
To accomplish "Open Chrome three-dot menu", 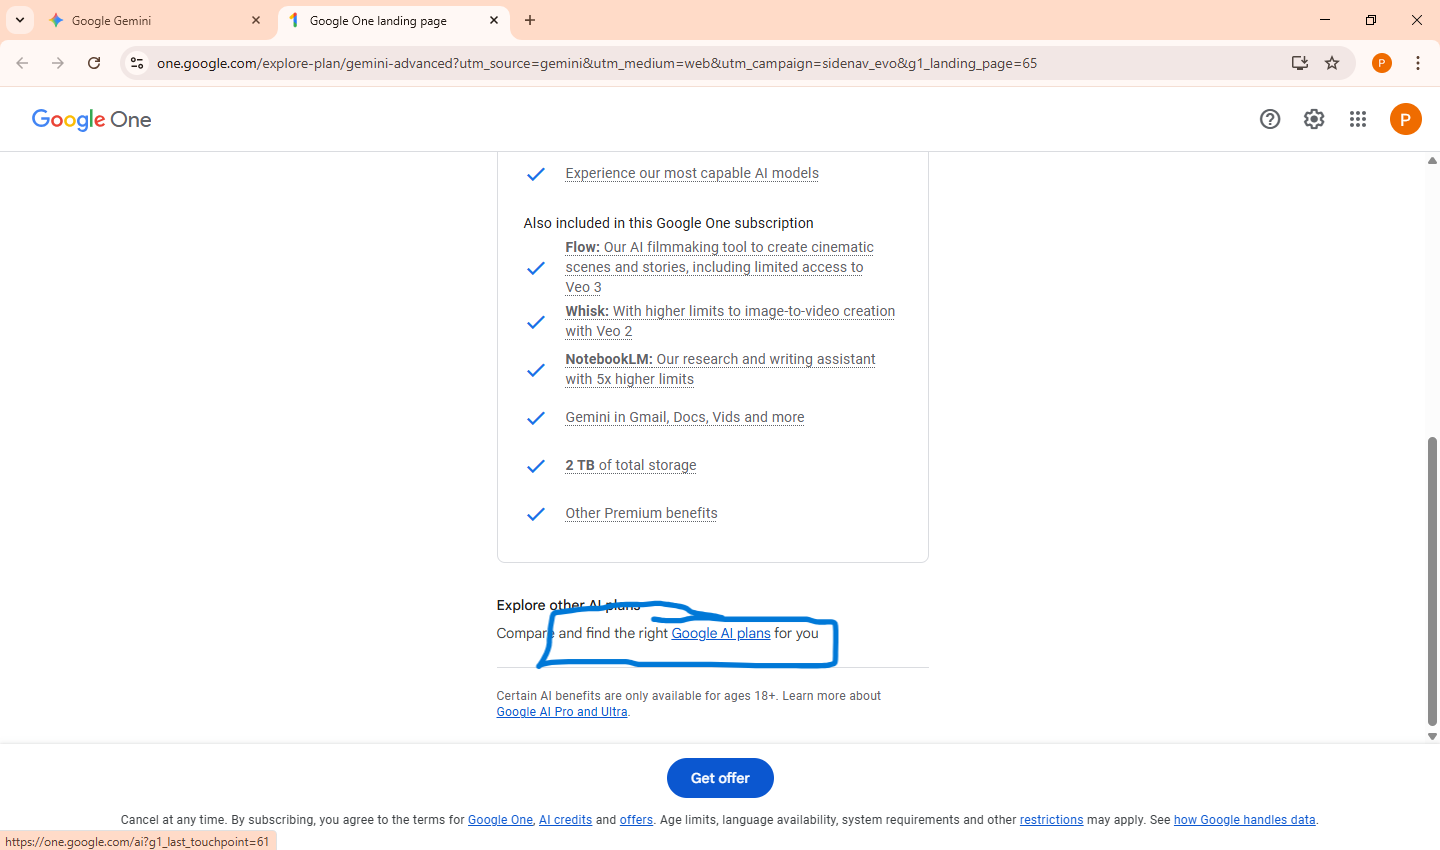I will tap(1418, 63).
